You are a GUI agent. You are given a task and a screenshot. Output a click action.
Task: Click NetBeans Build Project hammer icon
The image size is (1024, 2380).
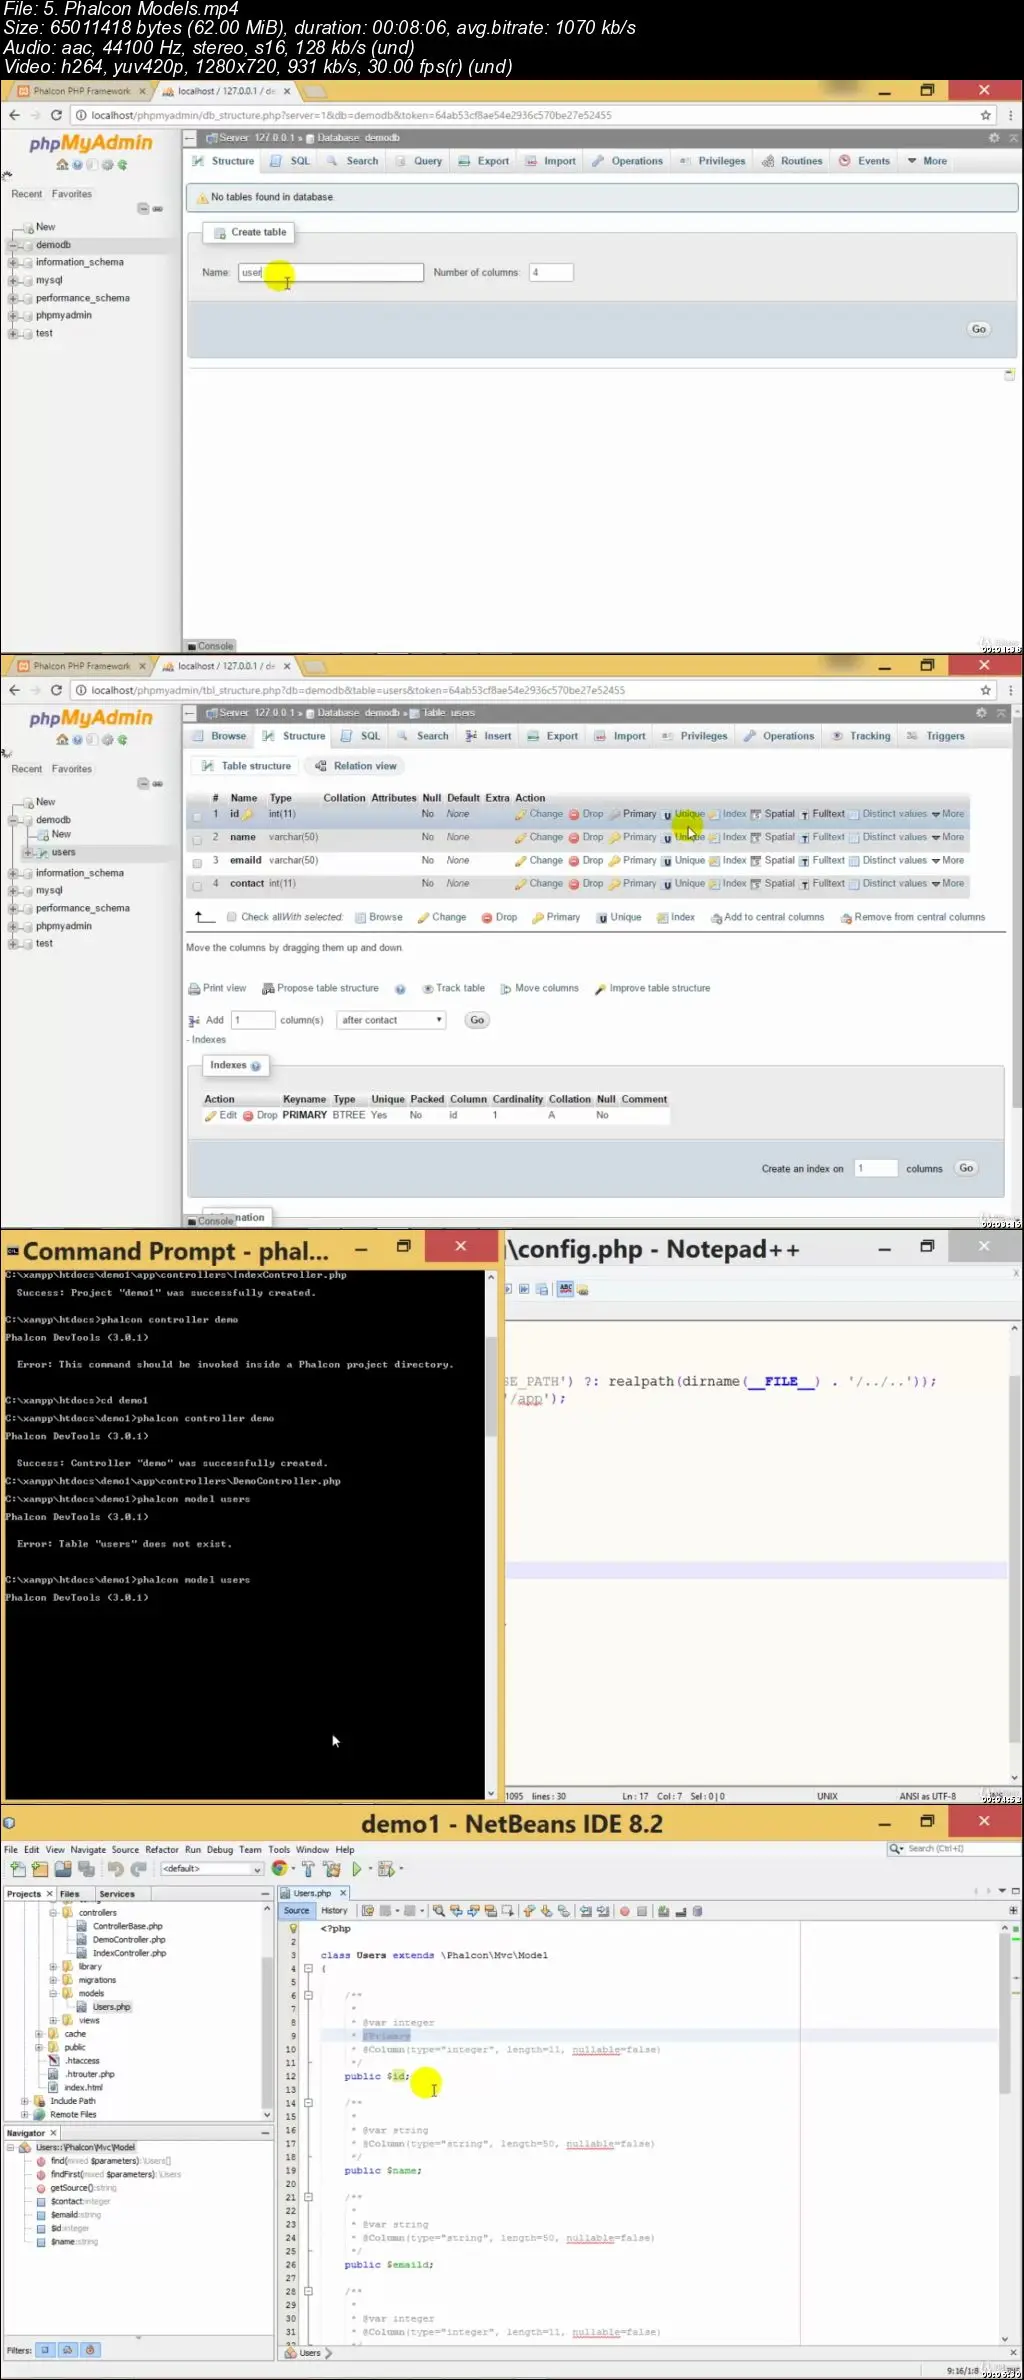pyautogui.click(x=308, y=1868)
